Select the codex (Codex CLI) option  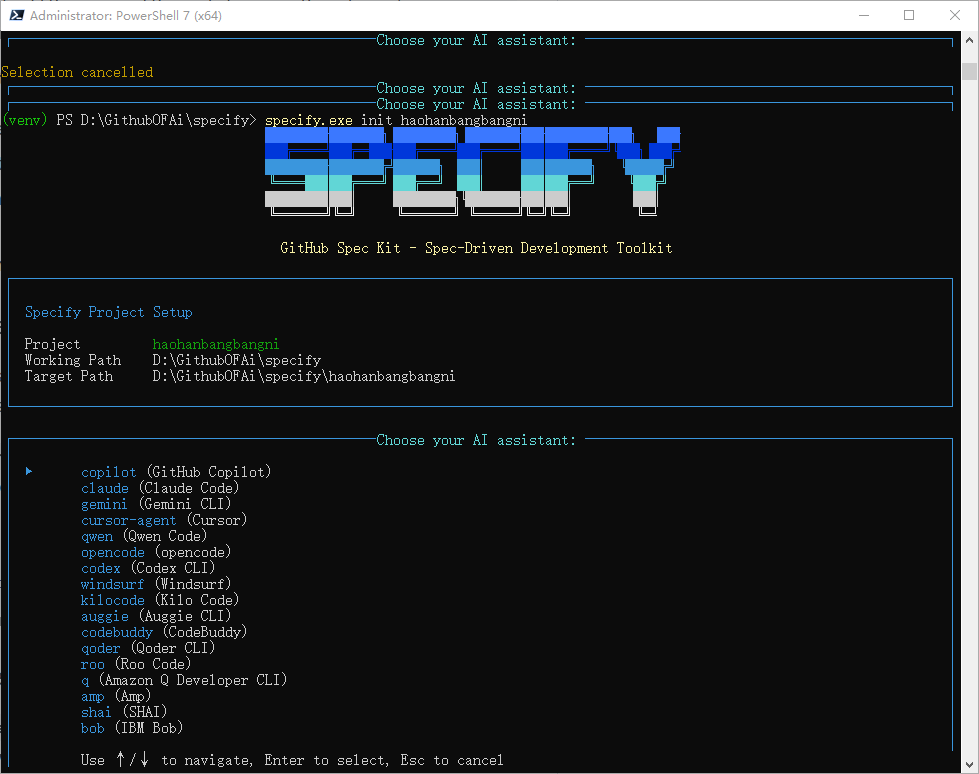(148, 568)
